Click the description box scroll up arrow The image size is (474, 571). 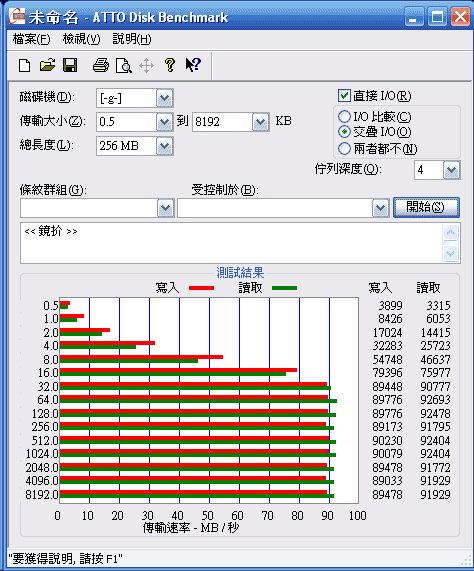pos(451,233)
